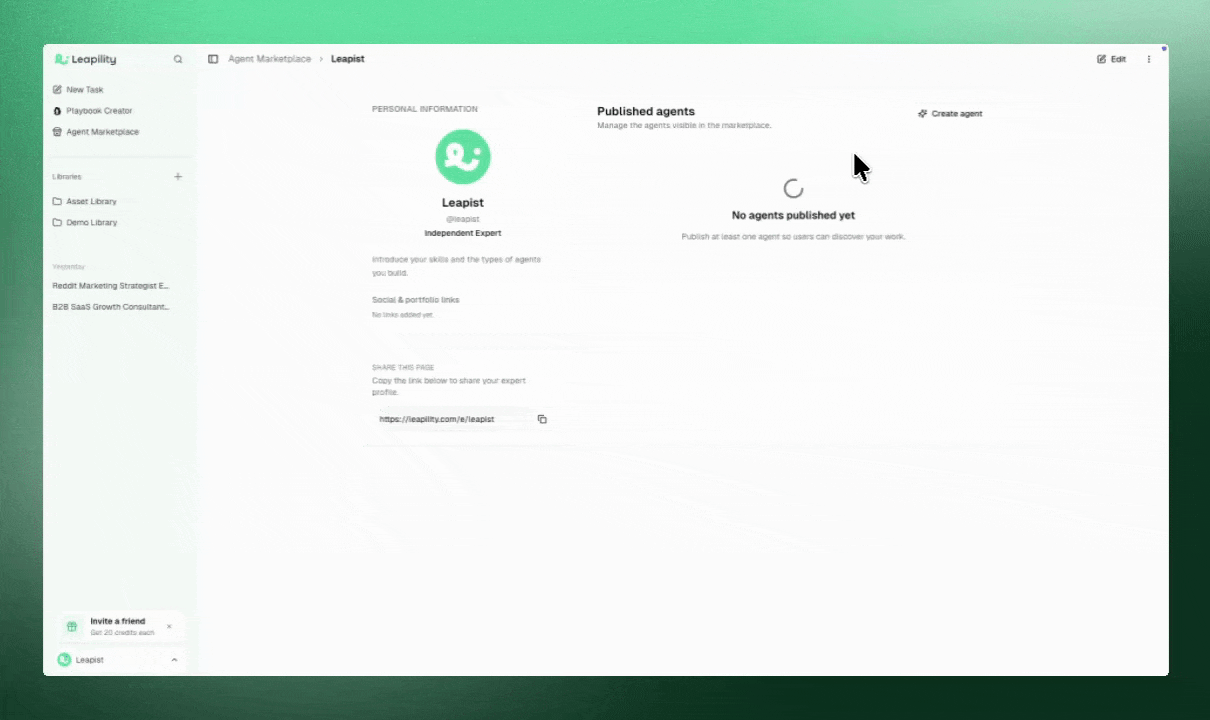1210x720 pixels.
Task: Open the three-dot more options menu
Action: point(1149,59)
